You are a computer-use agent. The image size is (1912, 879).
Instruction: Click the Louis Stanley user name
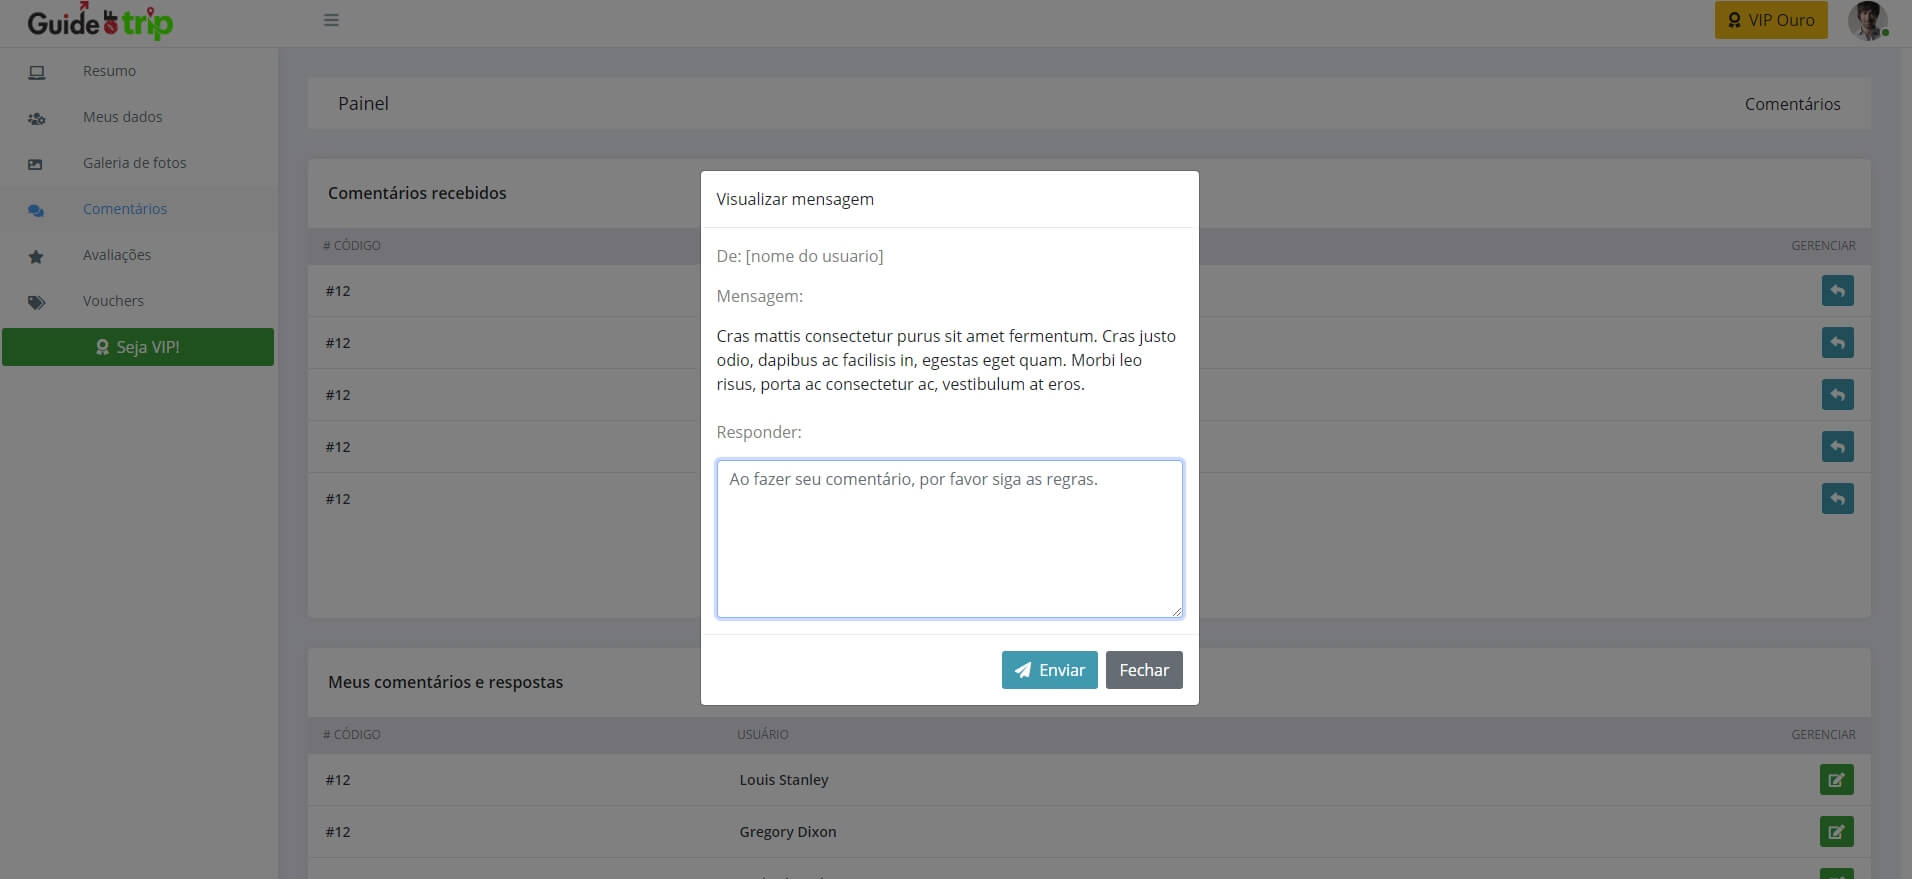[784, 780]
